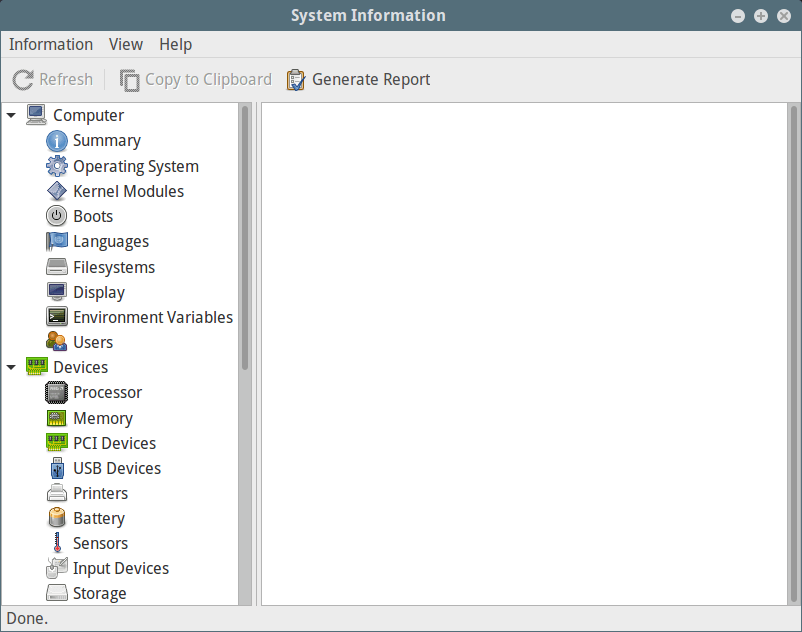
Task: Click the details pane vertical scrollbar
Action: (x=794, y=354)
